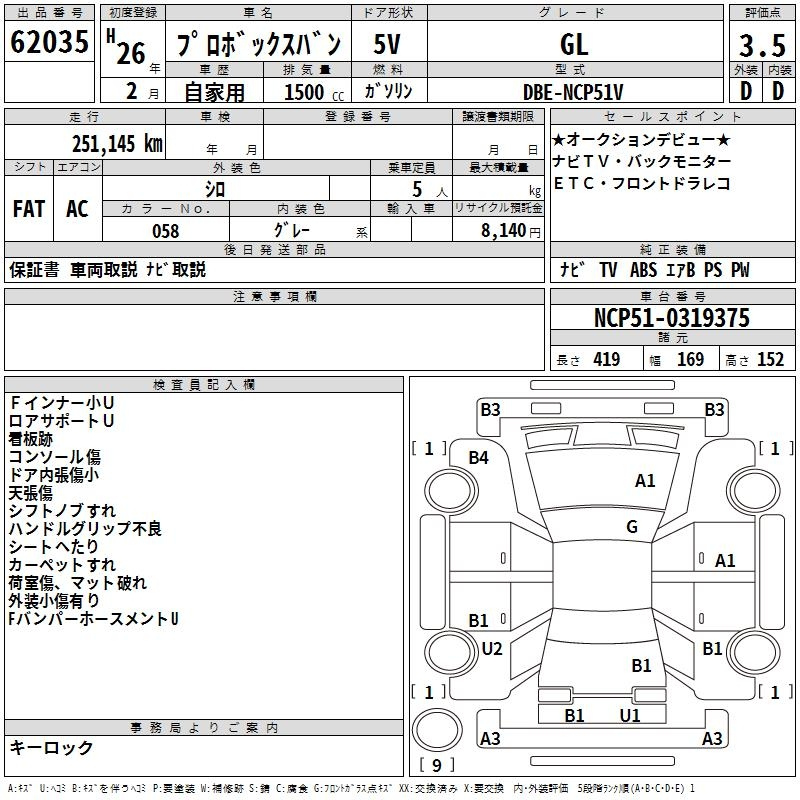Click inspector note Fバンパーホースメント U
This screenshot has width=800, height=800.
point(93,619)
